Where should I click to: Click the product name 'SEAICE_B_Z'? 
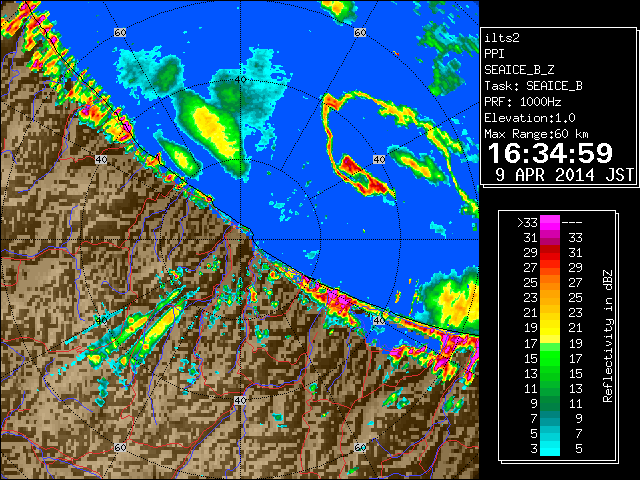click(519, 70)
